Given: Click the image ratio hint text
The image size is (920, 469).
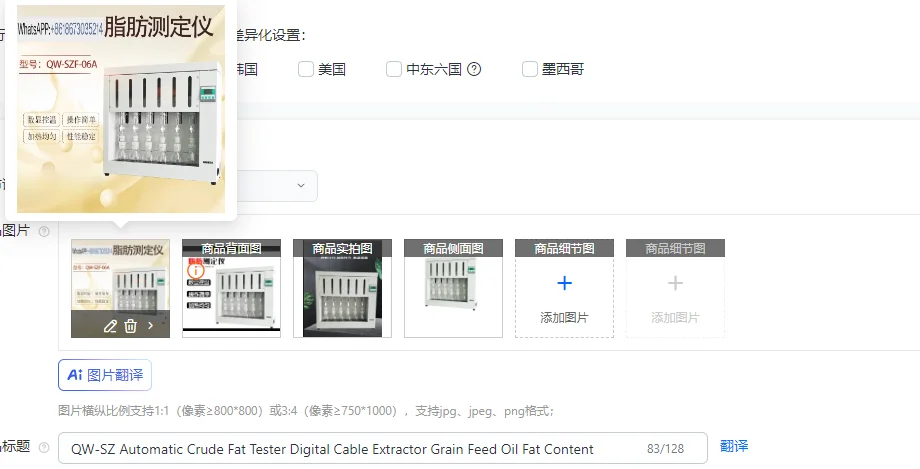Looking at the screenshot, I should (x=306, y=411).
